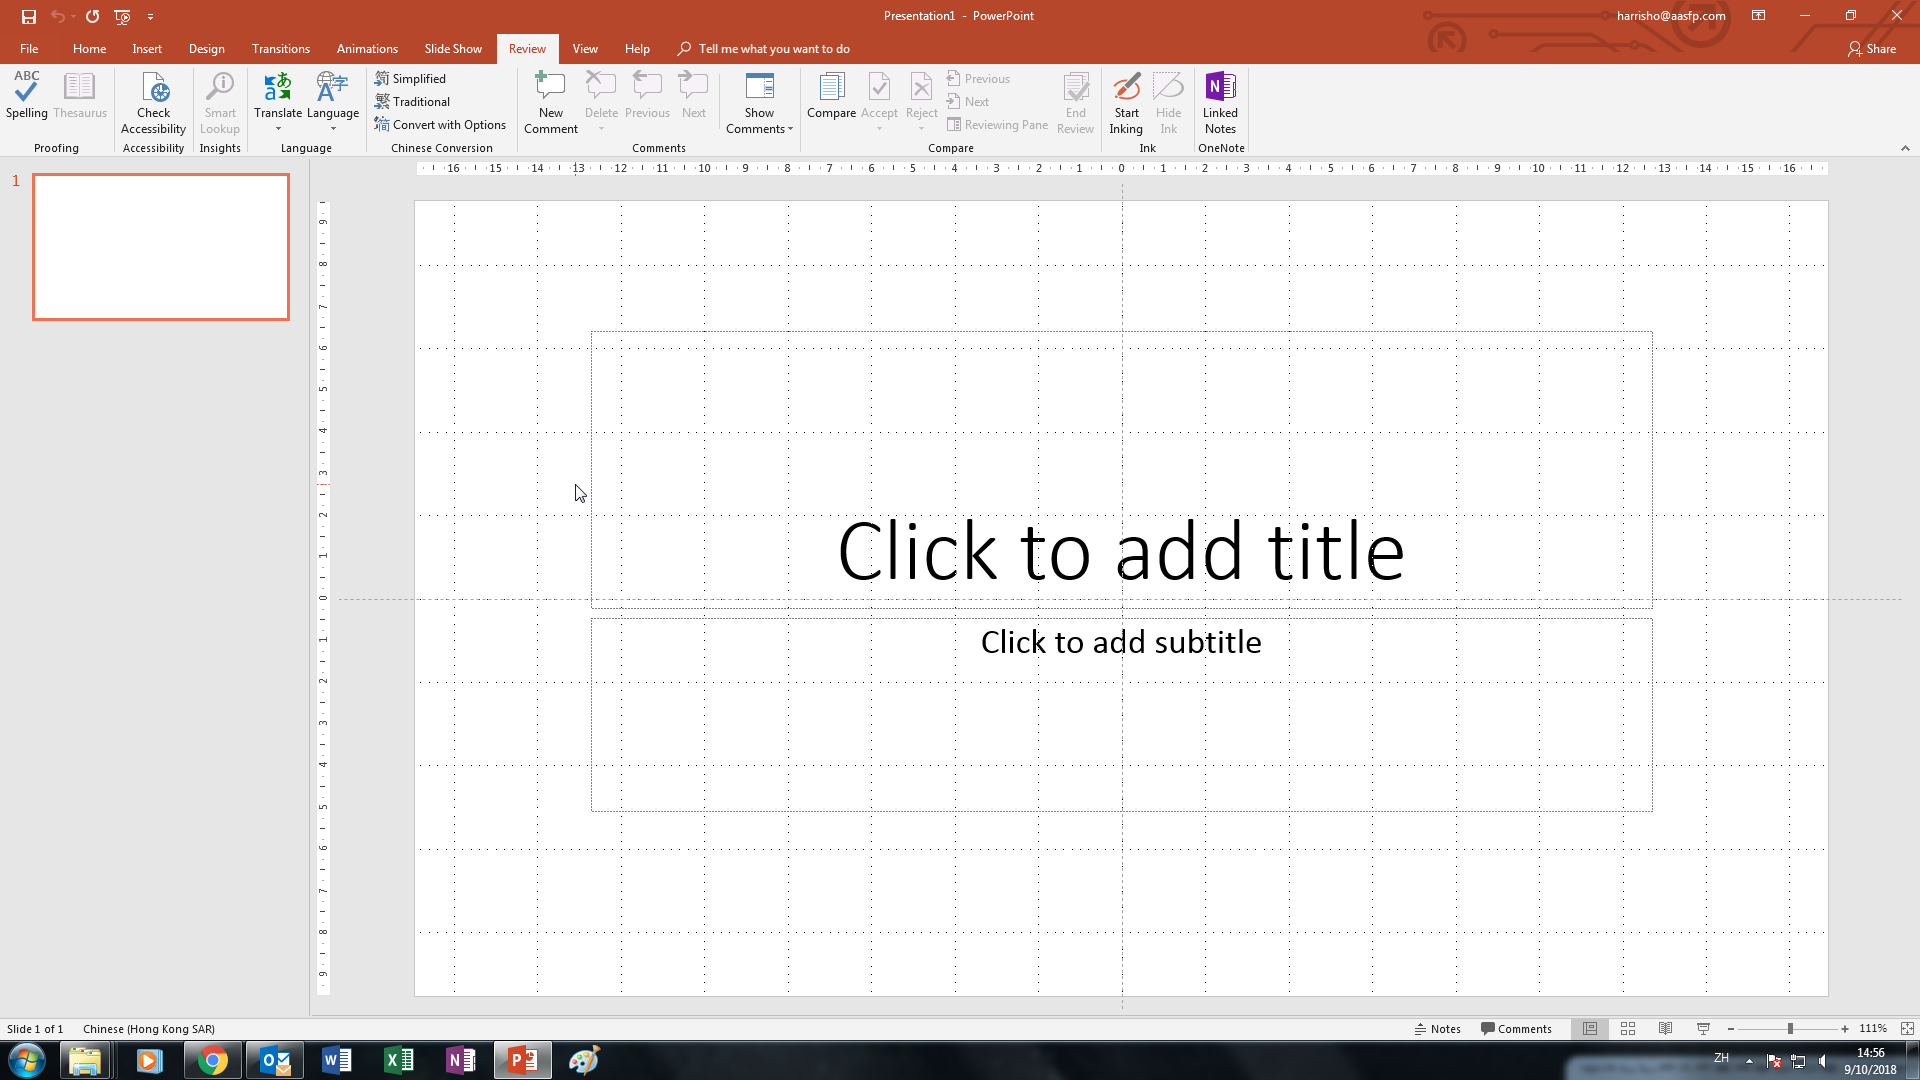Open Ribbon Display Options
1920x1080 pixels.
pyautogui.click(x=1758, y=16)
